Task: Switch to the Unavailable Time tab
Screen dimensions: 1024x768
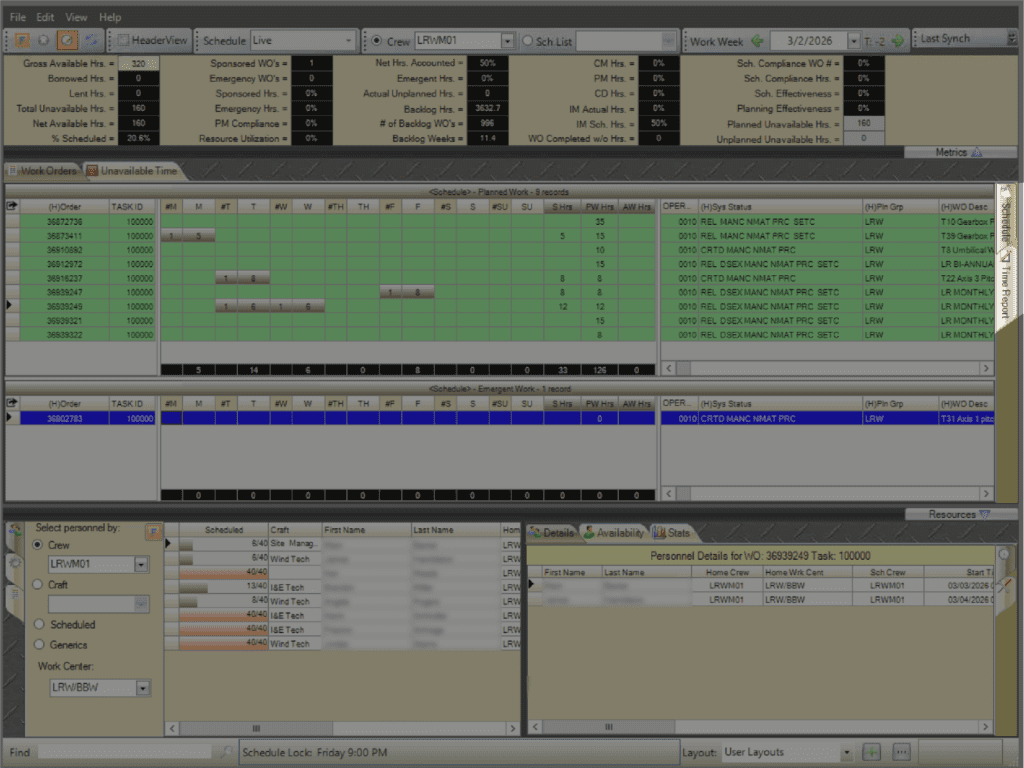Action: click(x=133, y=171)
